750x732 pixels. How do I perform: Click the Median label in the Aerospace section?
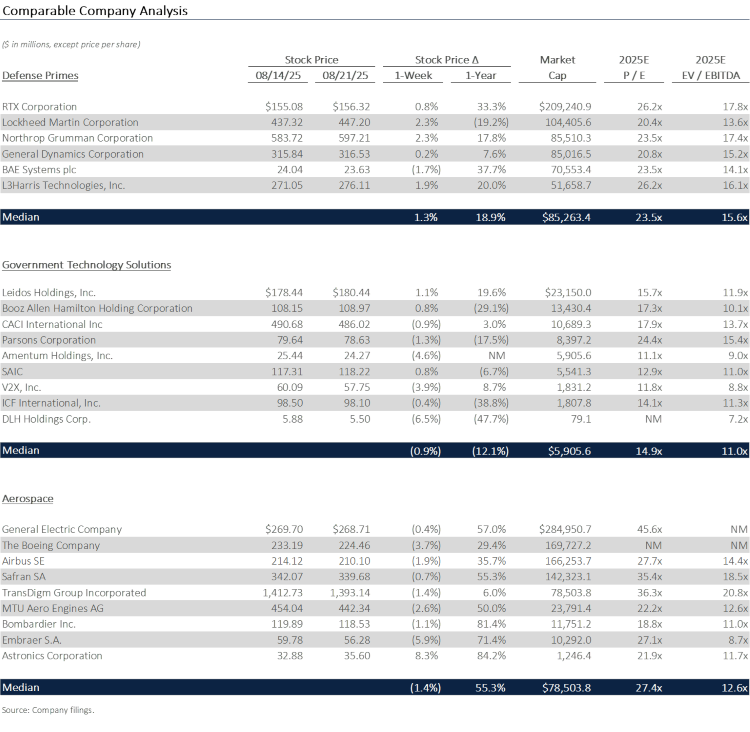pos(20,687)
